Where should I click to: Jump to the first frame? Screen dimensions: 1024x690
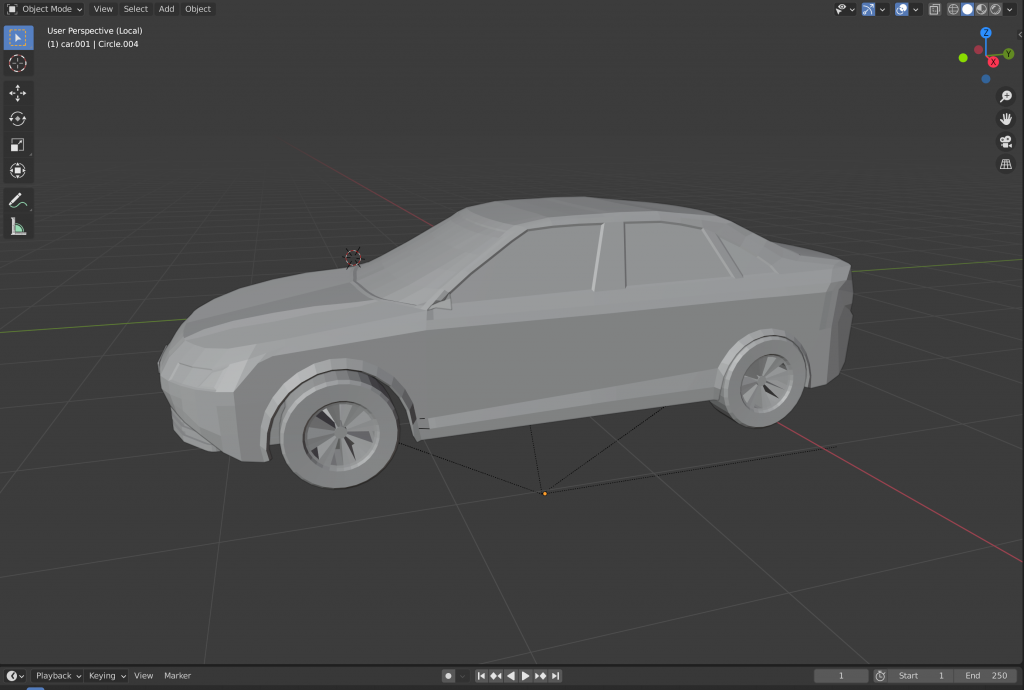click(x=481, y=676)
